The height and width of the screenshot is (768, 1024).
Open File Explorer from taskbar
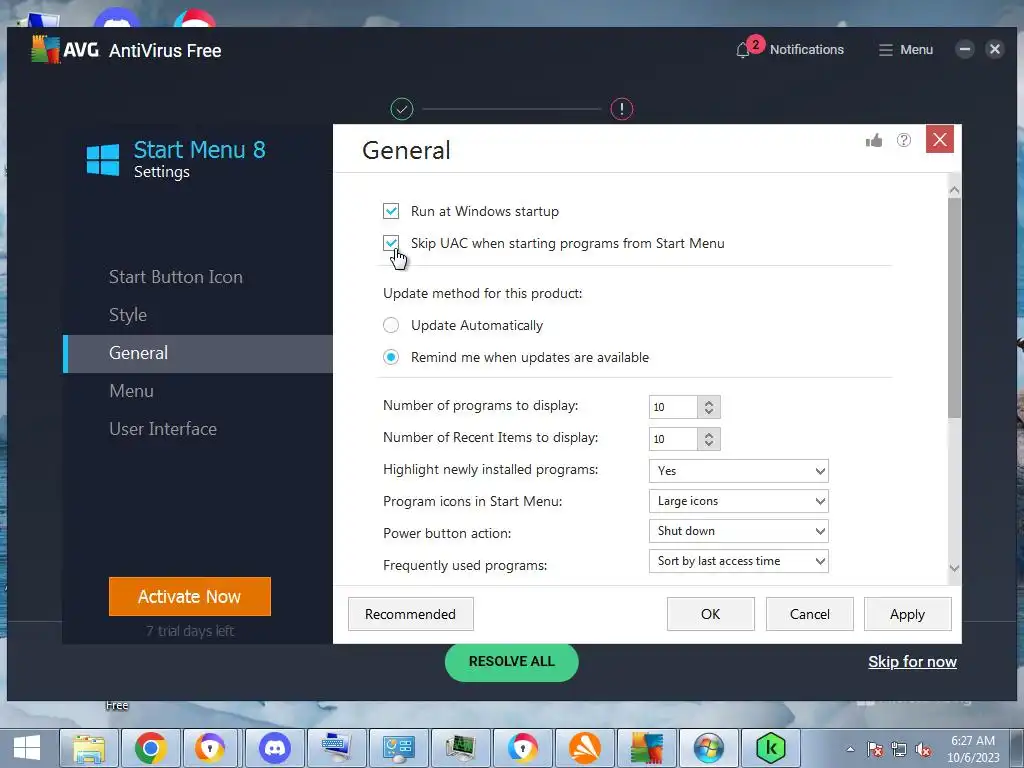(x=89, y=748)
